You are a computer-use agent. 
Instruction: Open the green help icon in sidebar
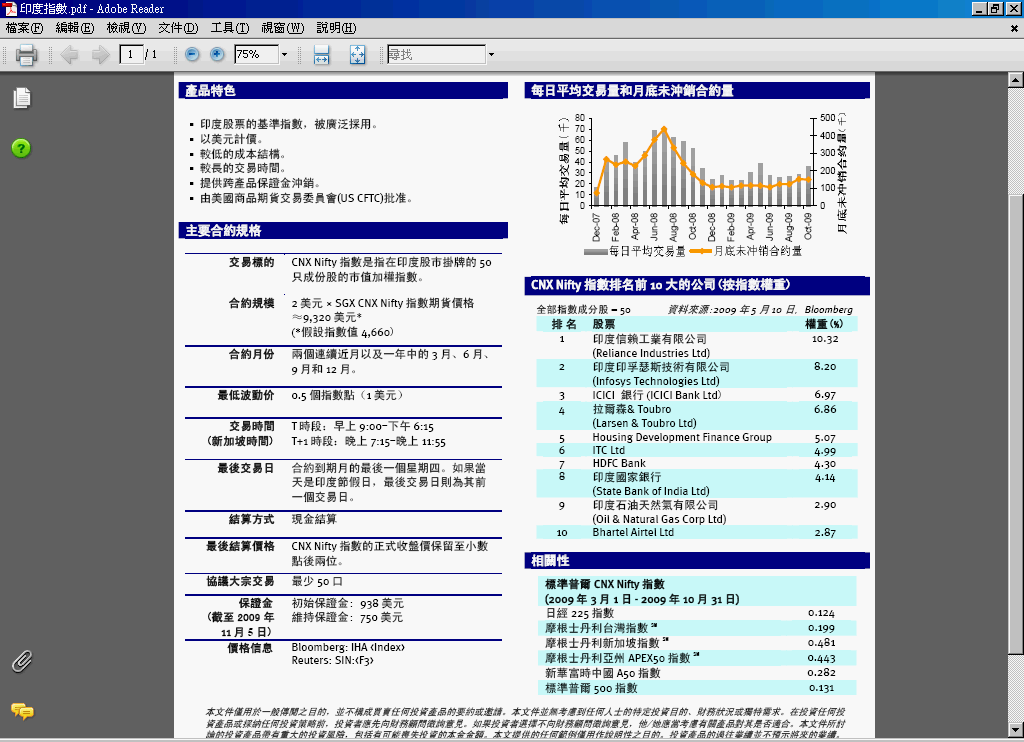(21, 148)
